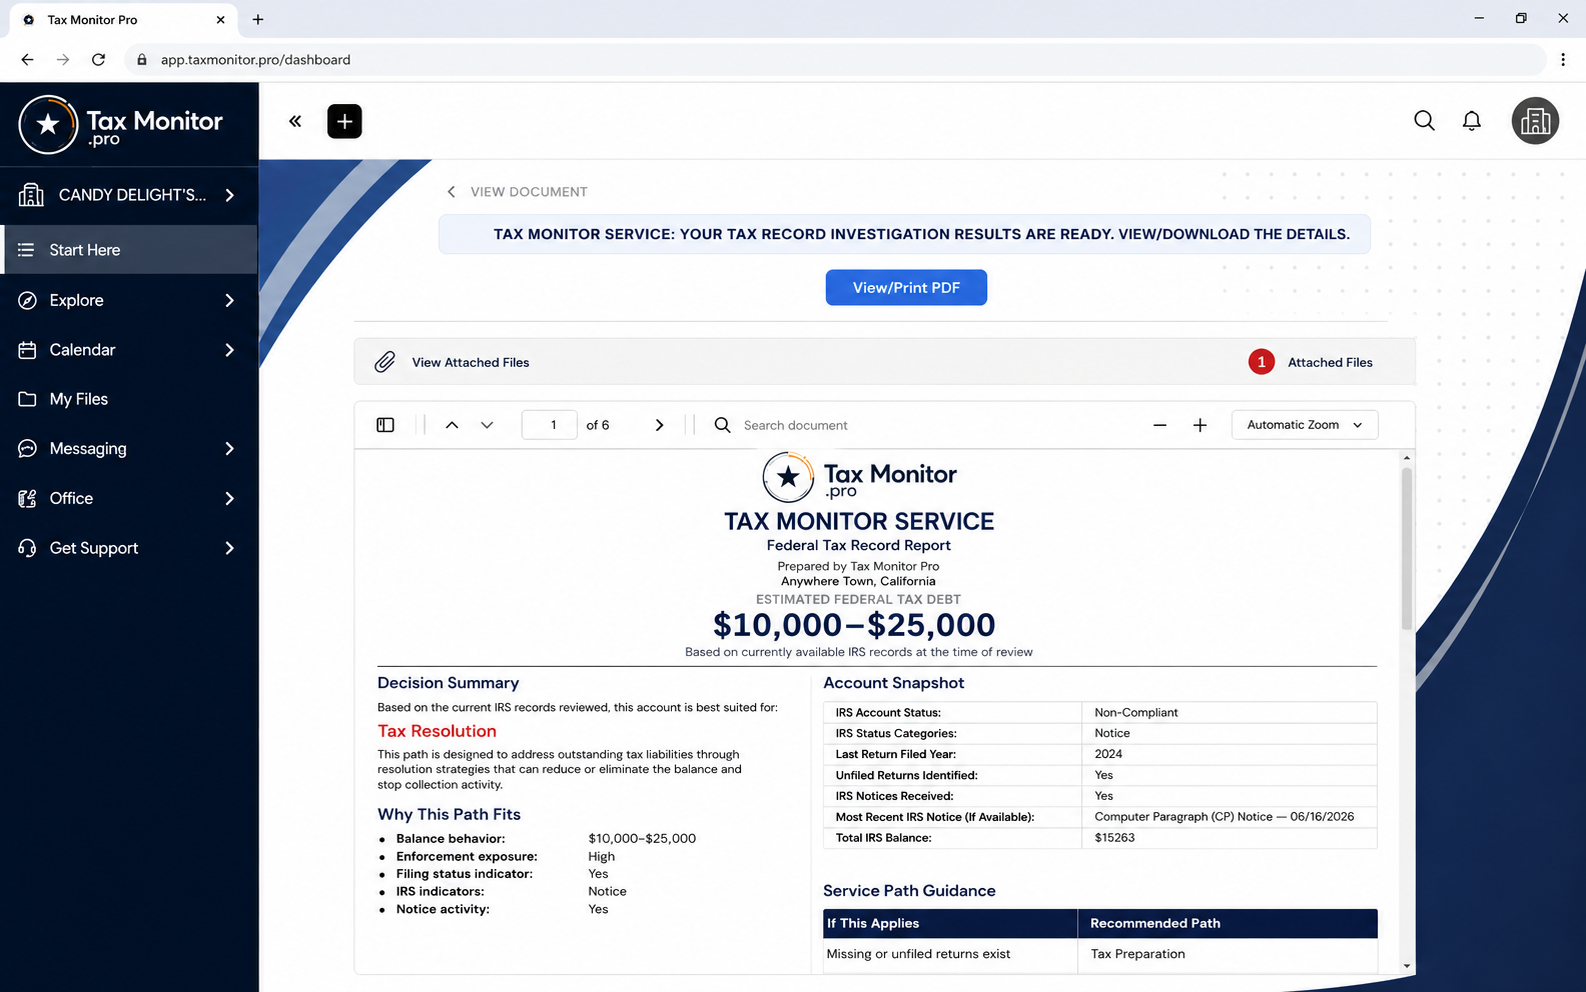Click the document search magnifier icon
1586x992 pixels.
pos(722,425)
